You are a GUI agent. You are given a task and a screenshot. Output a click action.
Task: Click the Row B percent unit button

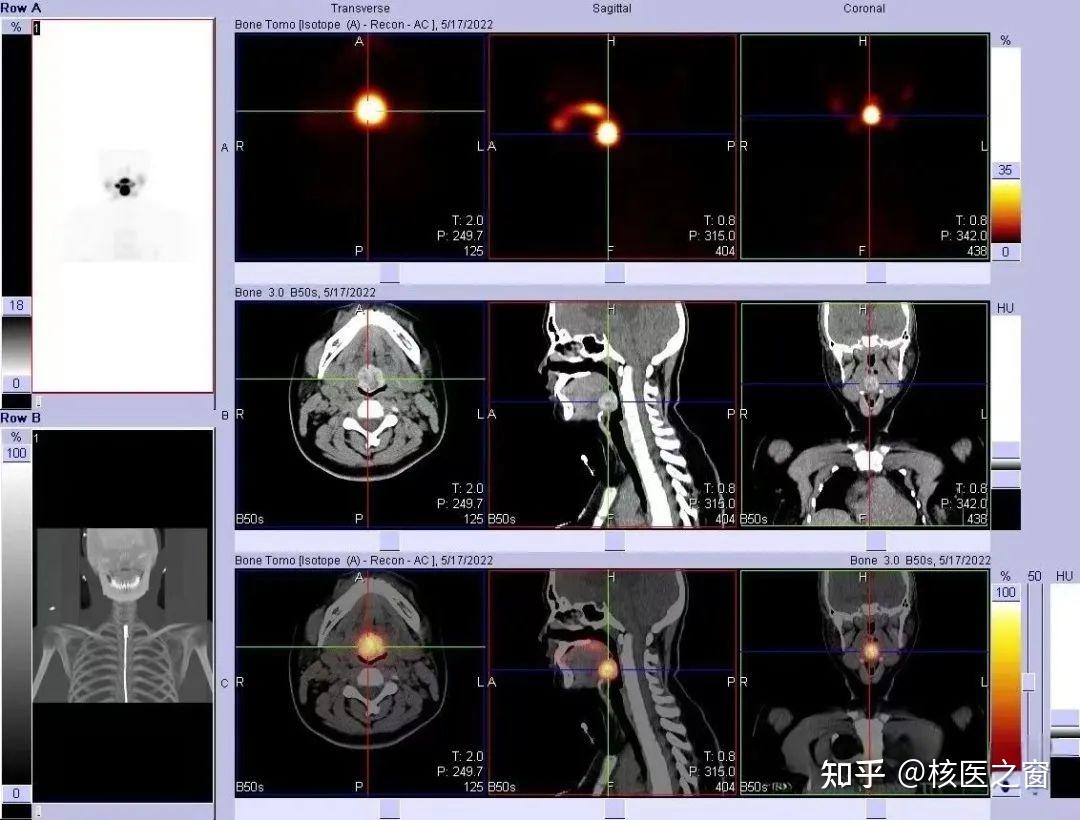pyautogui.click(x=17, y=437)
